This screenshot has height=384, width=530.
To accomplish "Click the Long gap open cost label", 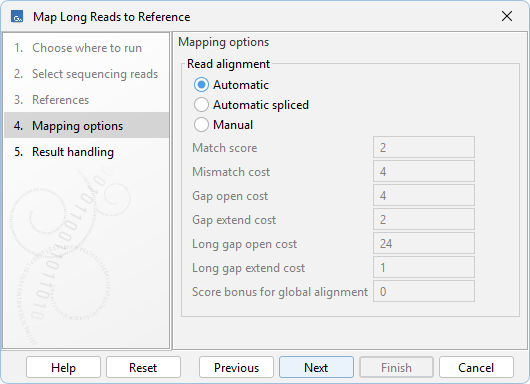I will [245, 244].
